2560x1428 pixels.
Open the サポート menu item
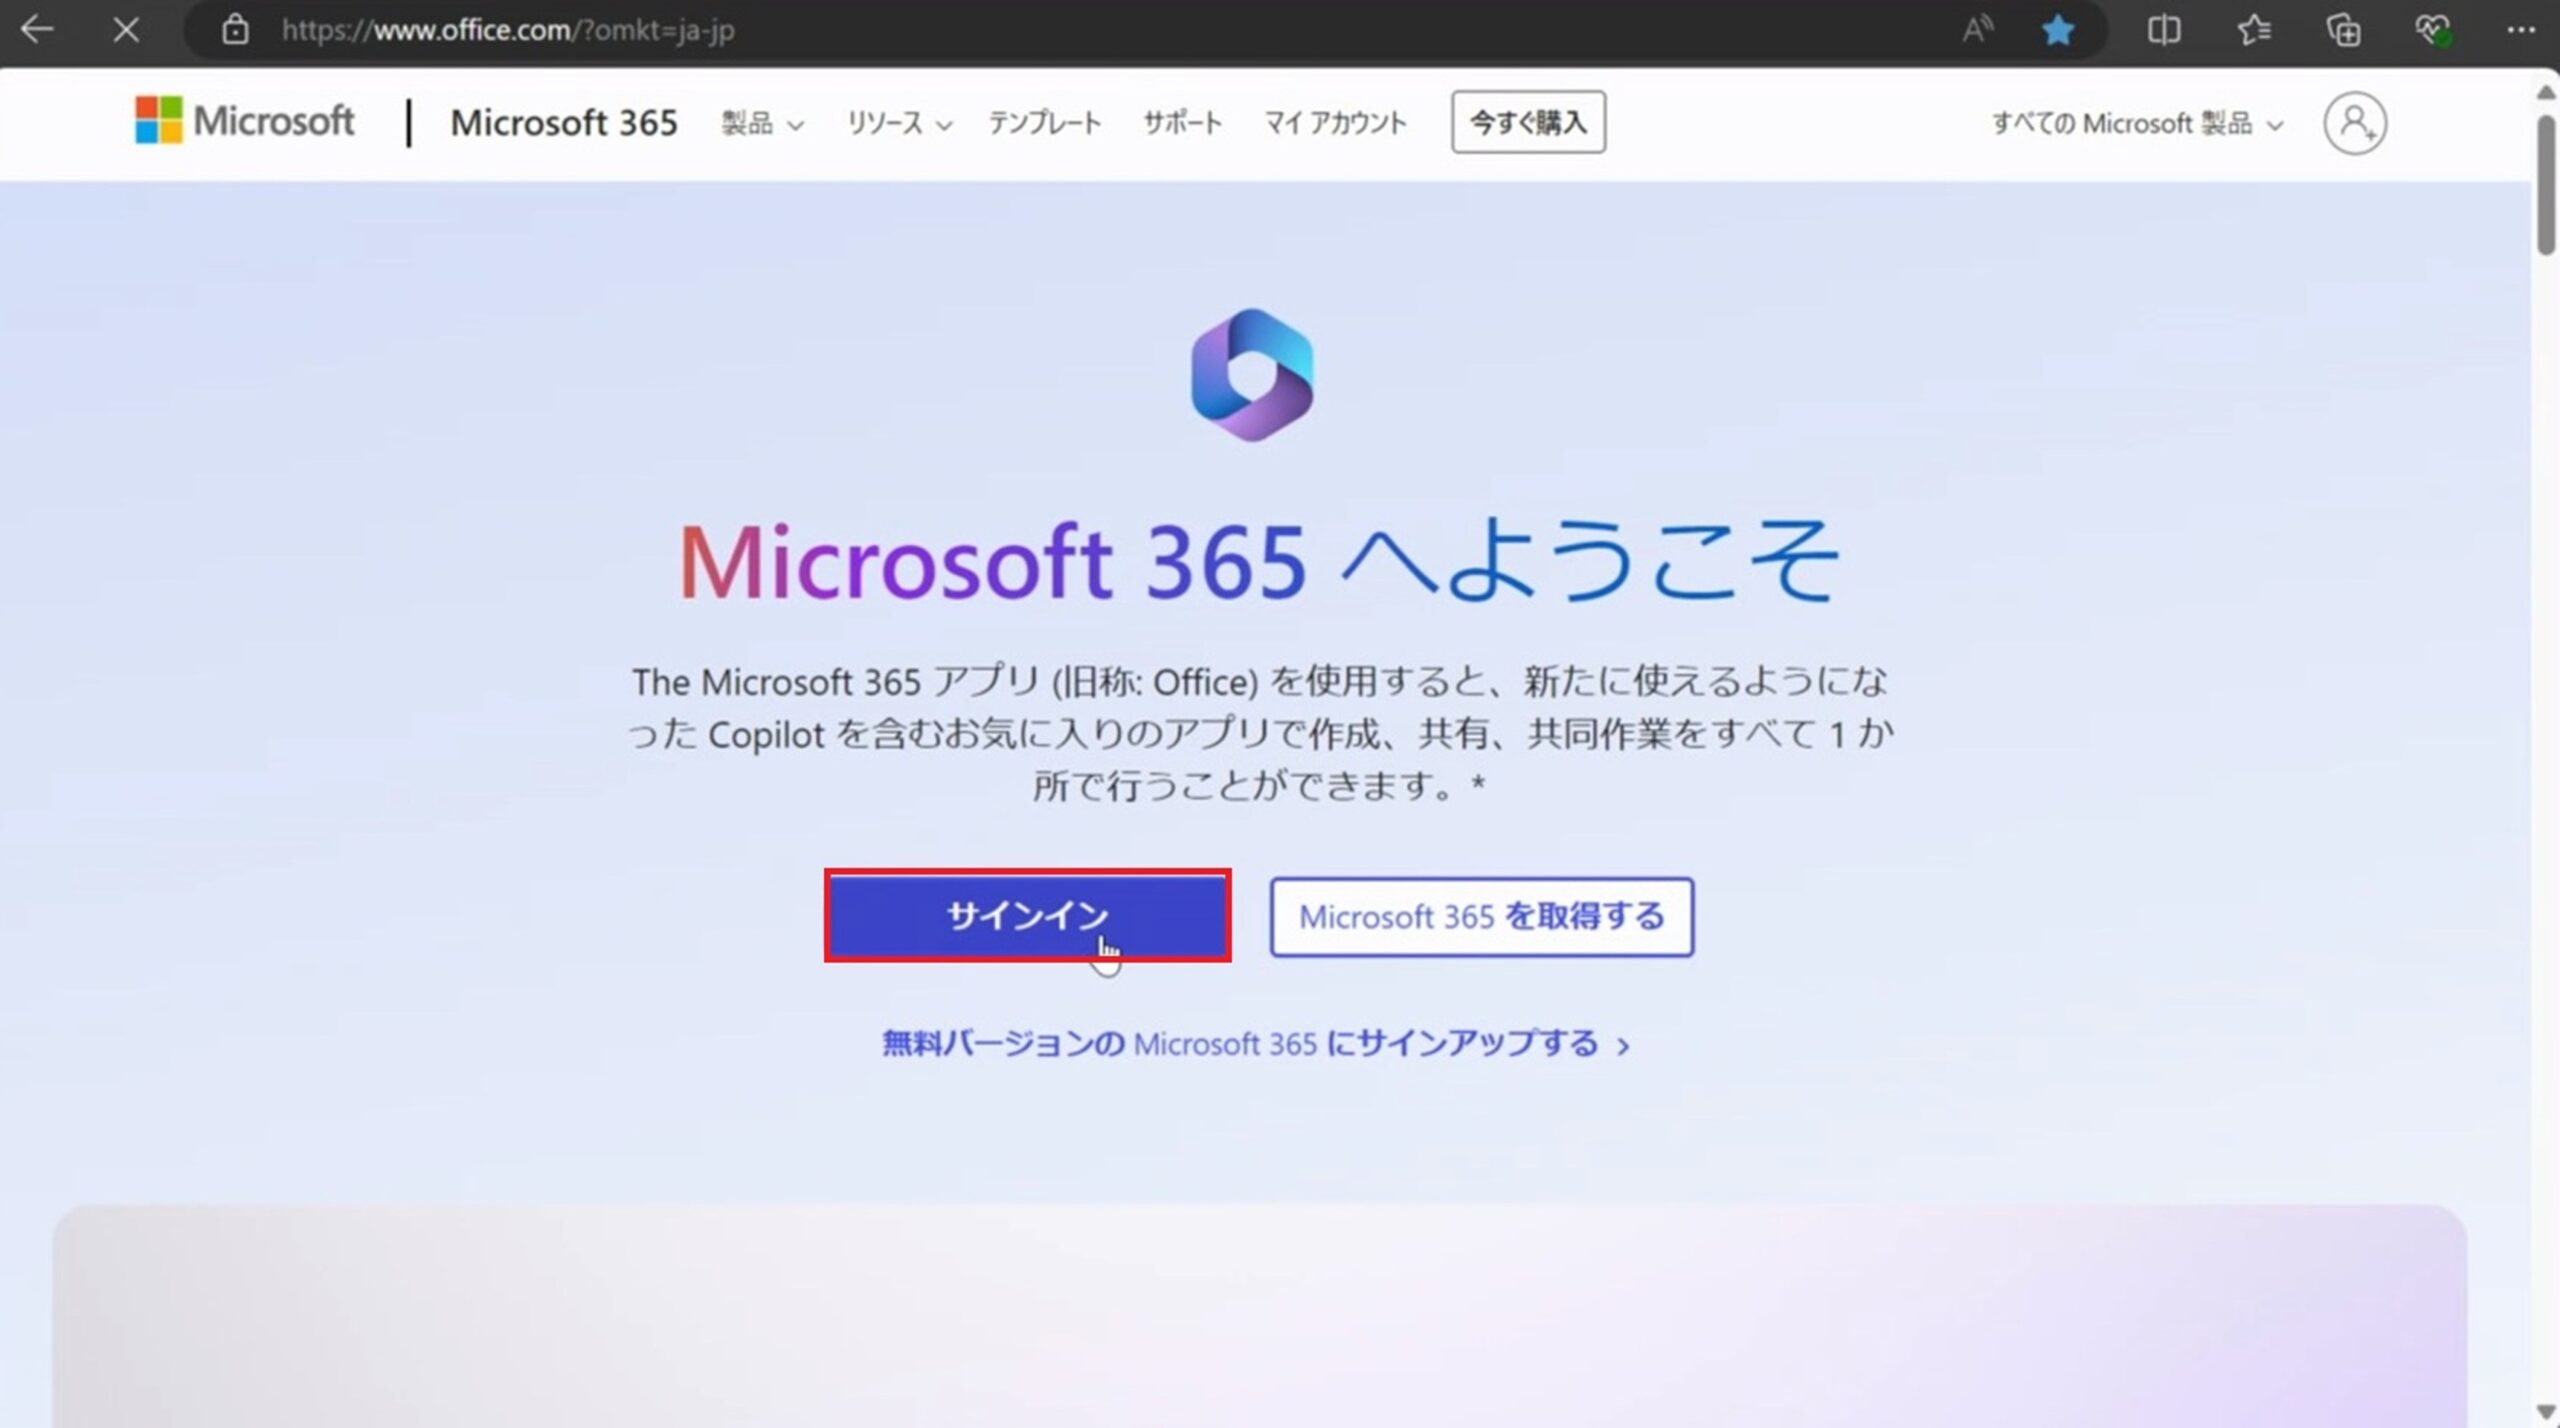1183,123
